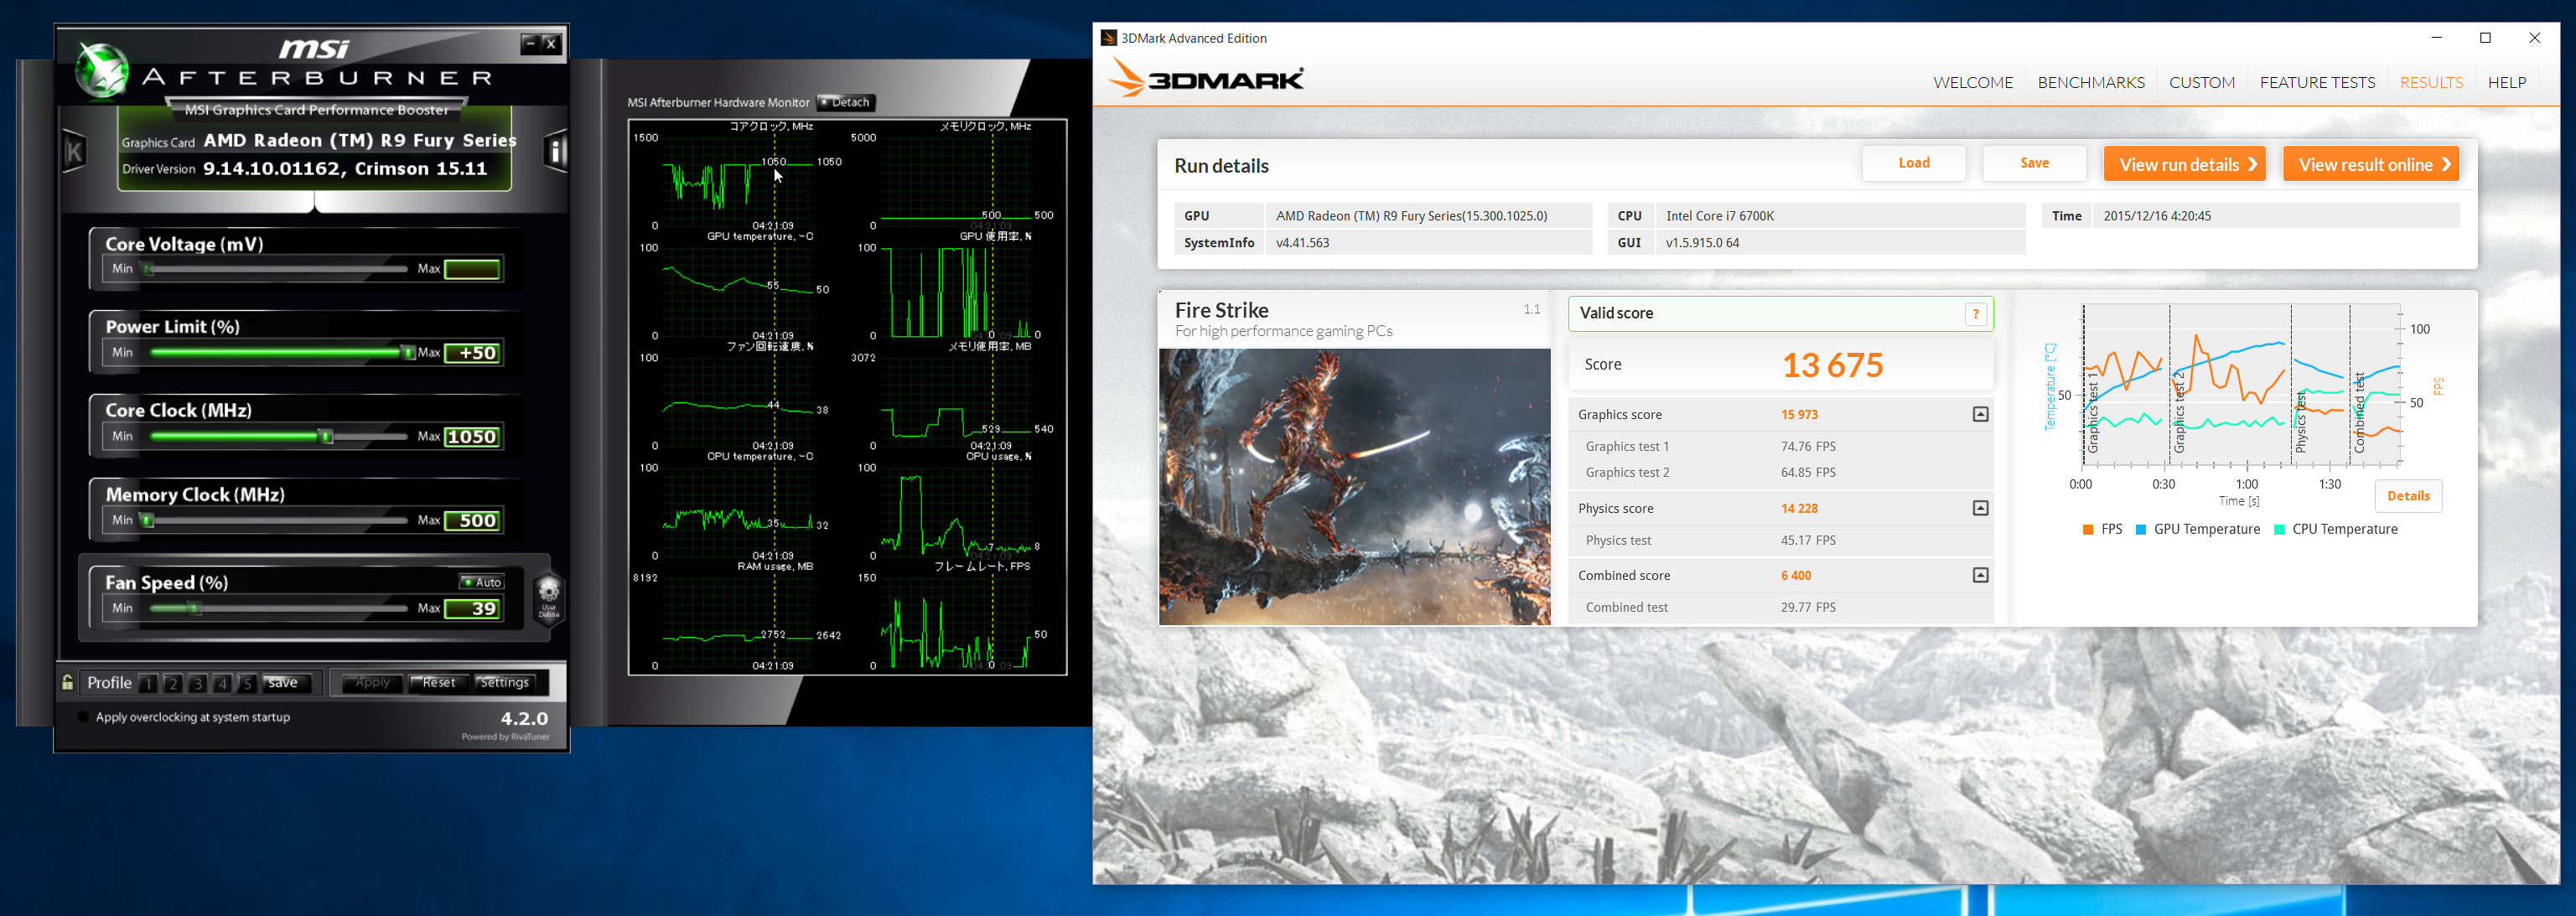Open the chart Details button
2576x916 pixels.
tap(2408, 496)
